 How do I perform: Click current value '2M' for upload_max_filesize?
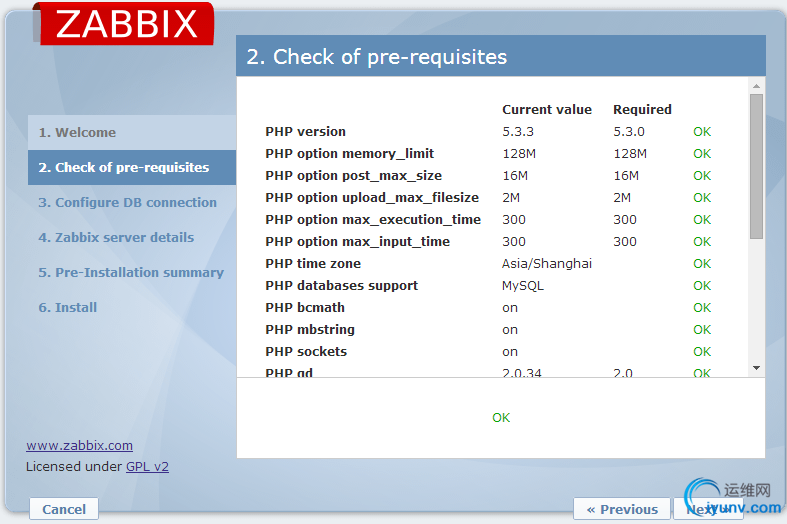[511, 198]
